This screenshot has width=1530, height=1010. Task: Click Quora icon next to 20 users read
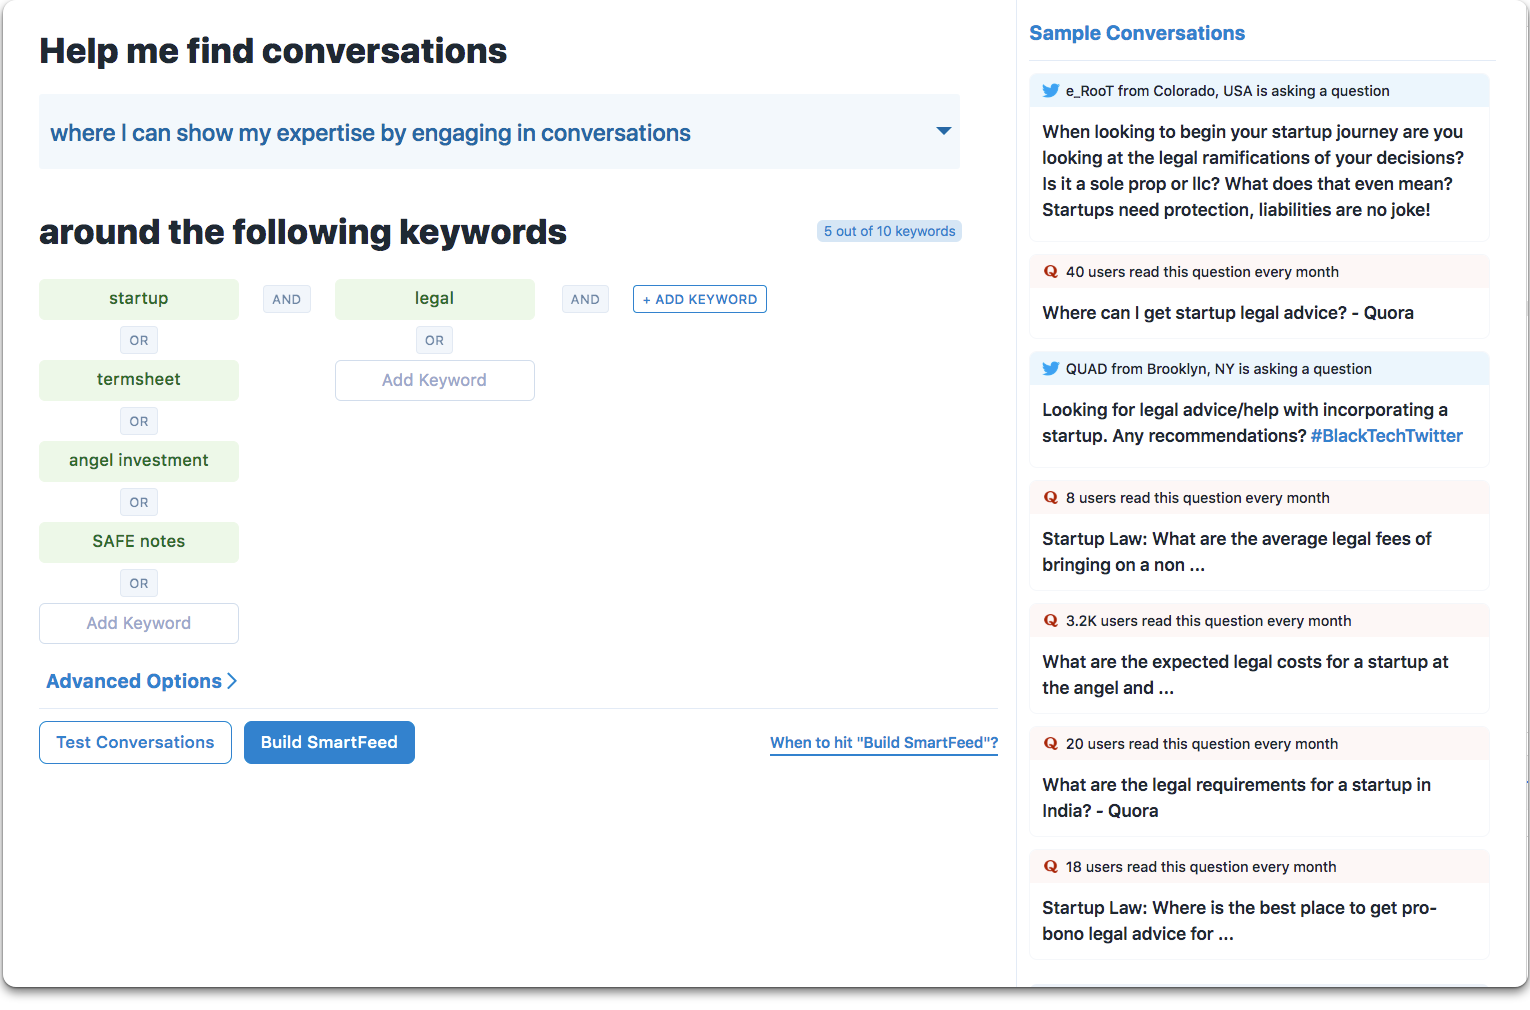[x=1051, y=744]
